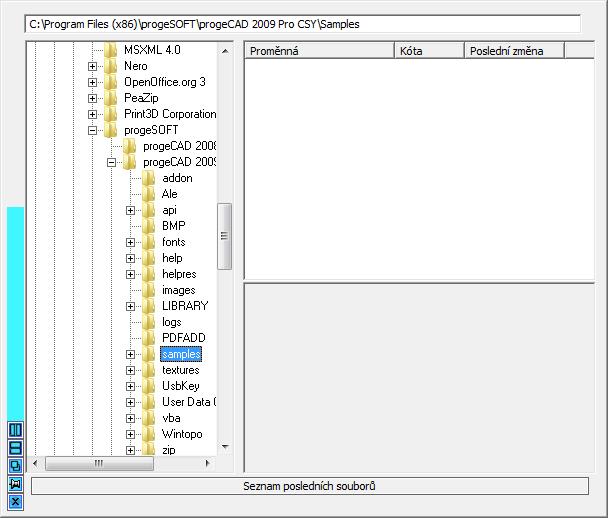The image size is (608, 518).
Task: Select the vba folder name
Action: (171, 418)
